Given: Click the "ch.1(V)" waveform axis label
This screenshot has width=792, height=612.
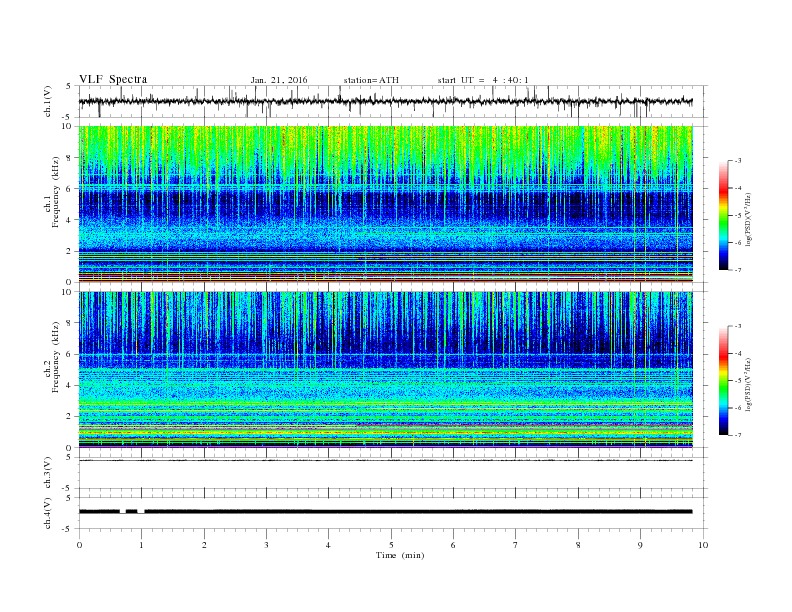Looking at the screenshot, I should 48,101.
